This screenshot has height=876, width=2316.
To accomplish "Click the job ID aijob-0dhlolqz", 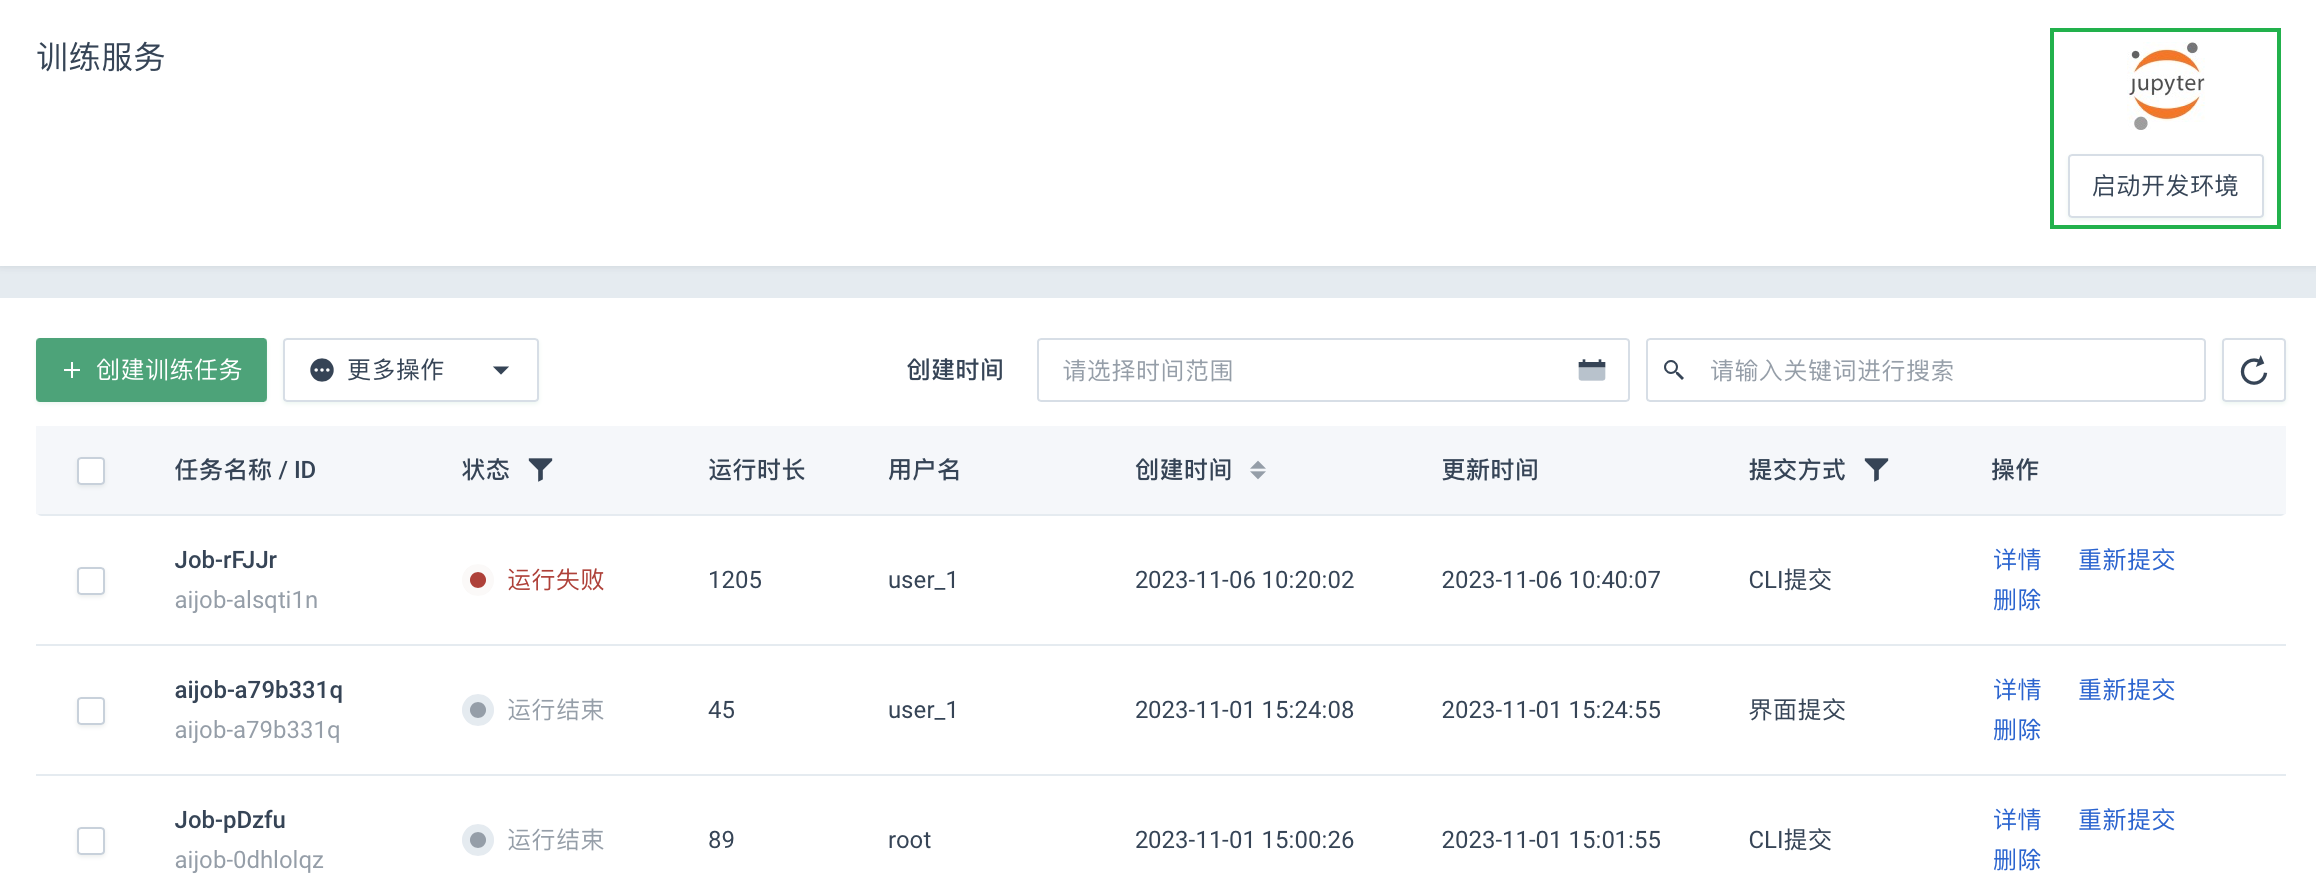I will tap(249, 860).
